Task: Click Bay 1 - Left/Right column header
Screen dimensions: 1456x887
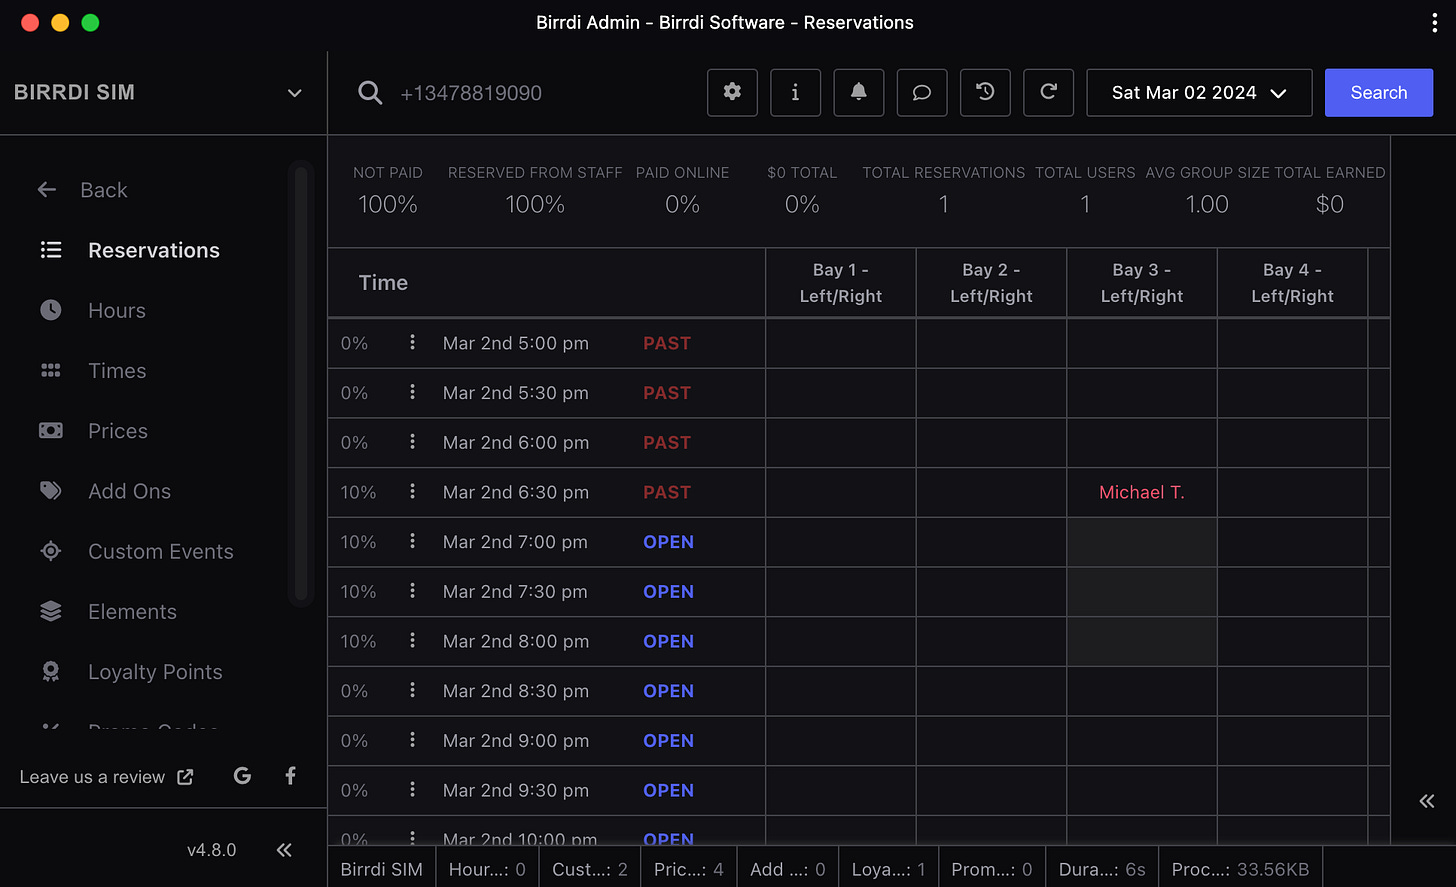Action: pyautogui.click(x=841, y=283)
